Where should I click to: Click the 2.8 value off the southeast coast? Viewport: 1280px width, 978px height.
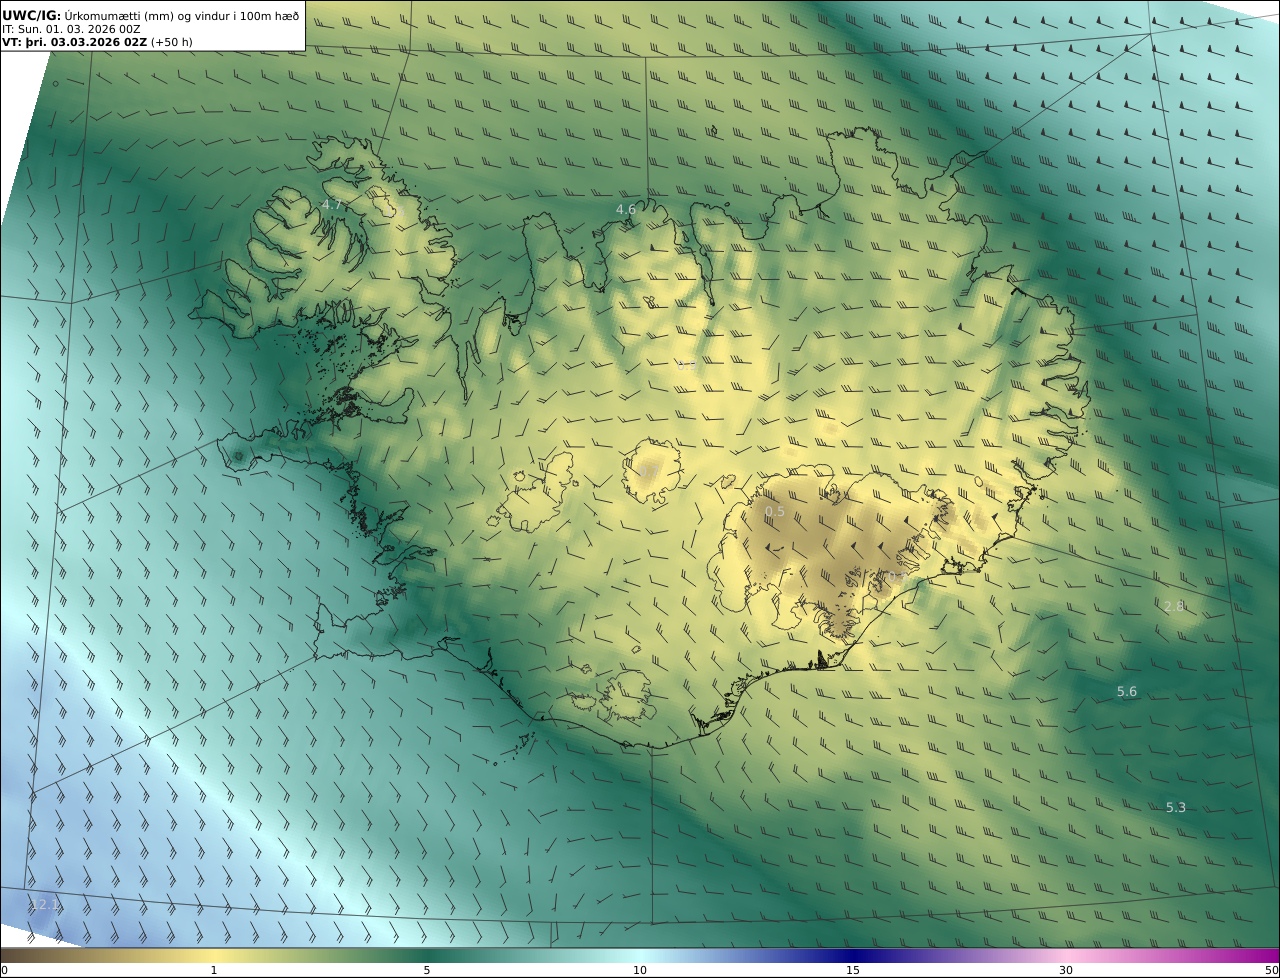(x=1174, y=606)
